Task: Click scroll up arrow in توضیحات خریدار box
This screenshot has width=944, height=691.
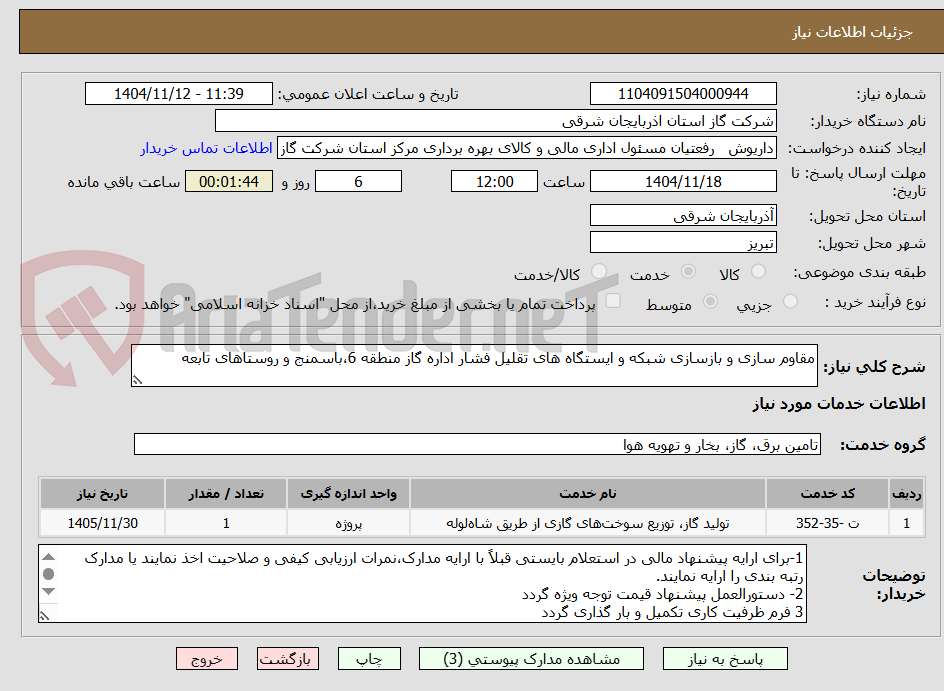Action: tap(49, 557)
